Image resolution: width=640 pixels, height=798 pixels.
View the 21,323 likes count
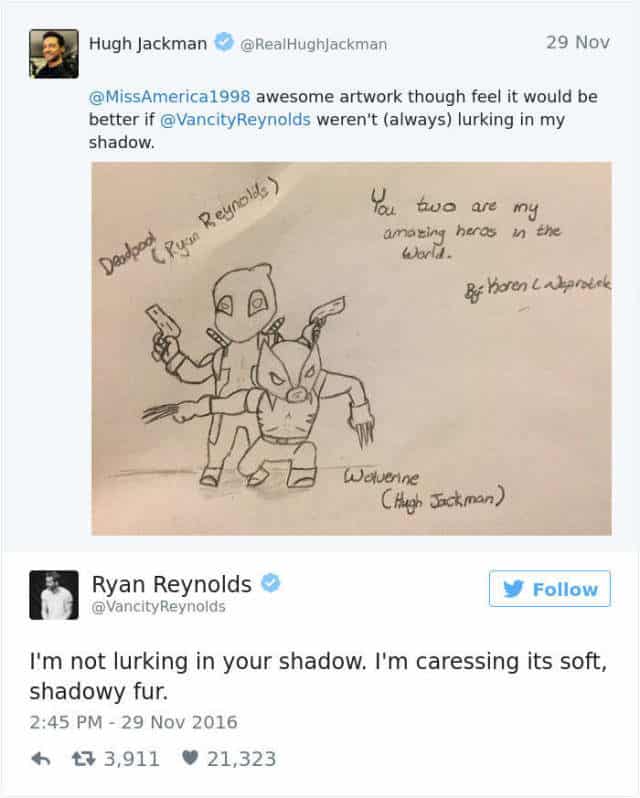coord(241,759)
